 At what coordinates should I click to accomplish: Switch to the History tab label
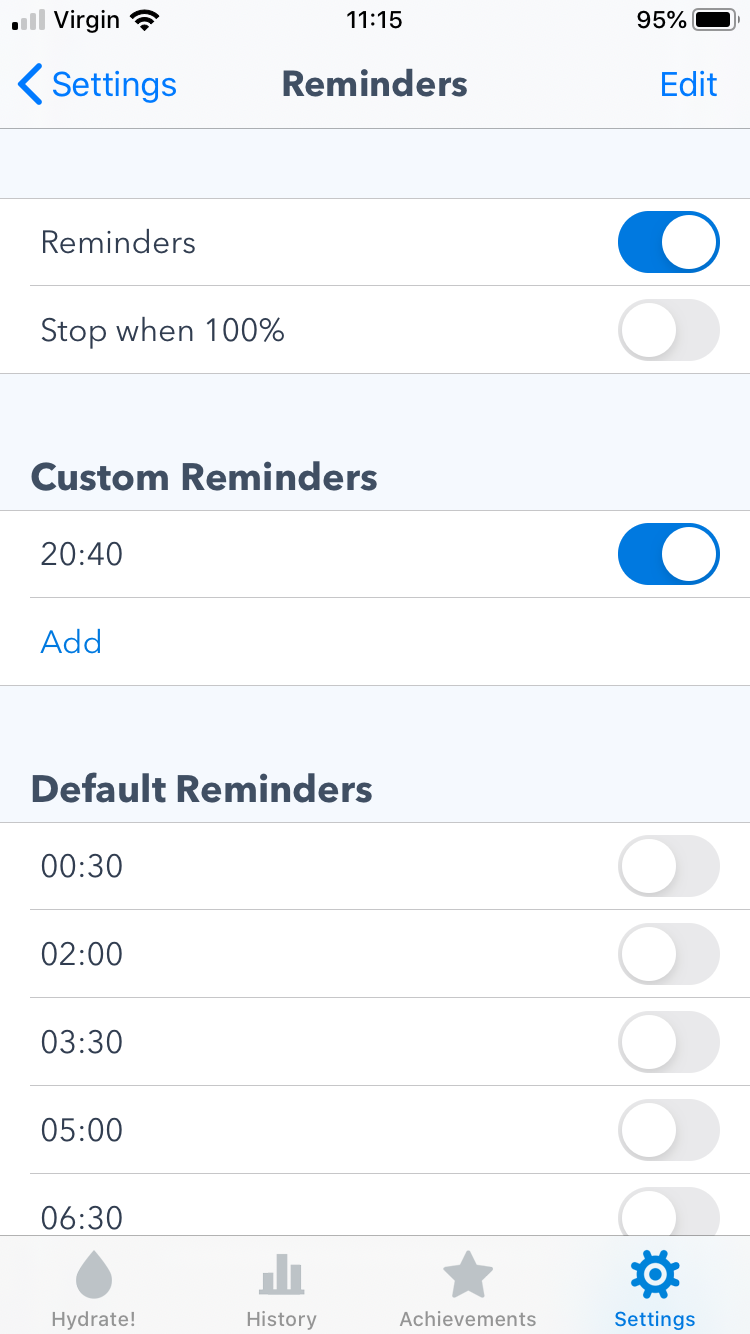coord(281,1319)
